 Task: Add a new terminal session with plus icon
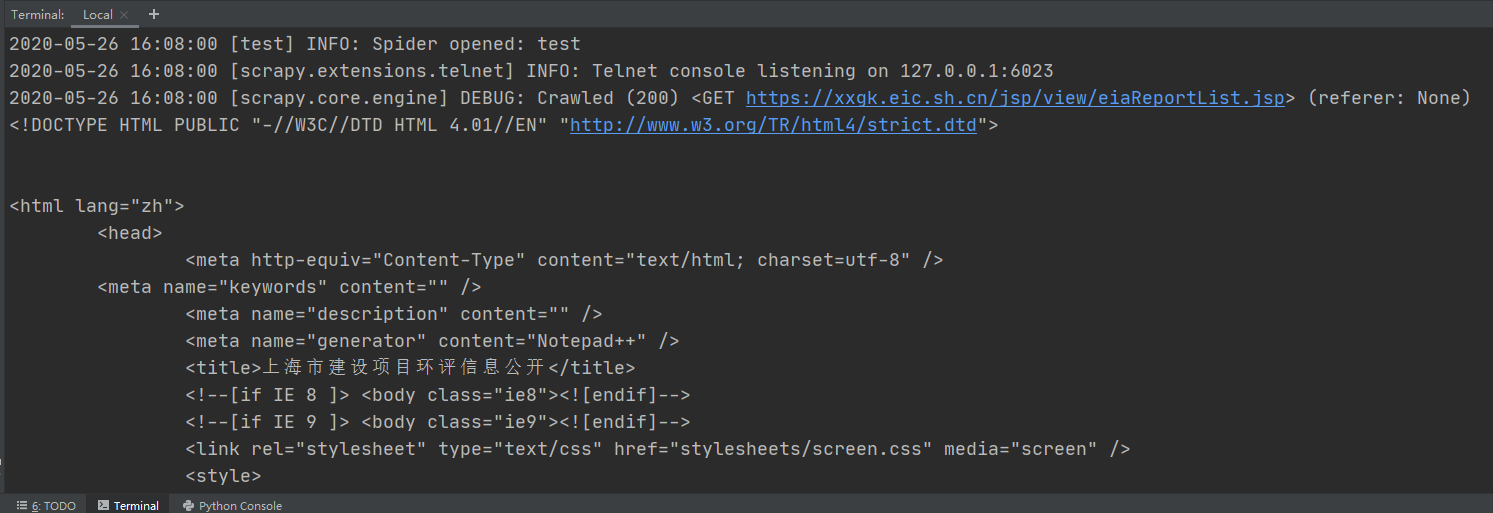point(153,14)
